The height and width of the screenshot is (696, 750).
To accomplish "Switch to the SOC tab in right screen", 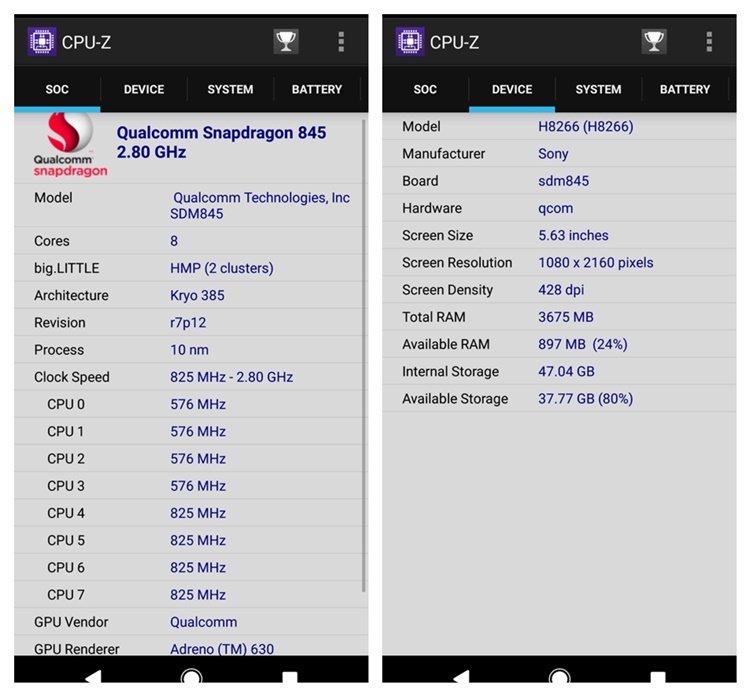I will [x=425, y=89].
